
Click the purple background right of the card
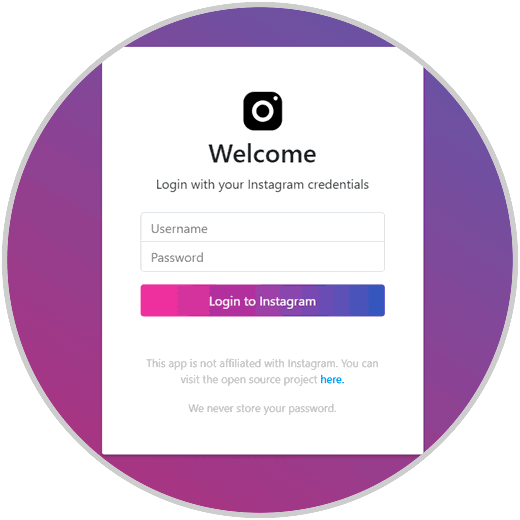(467, 260)
